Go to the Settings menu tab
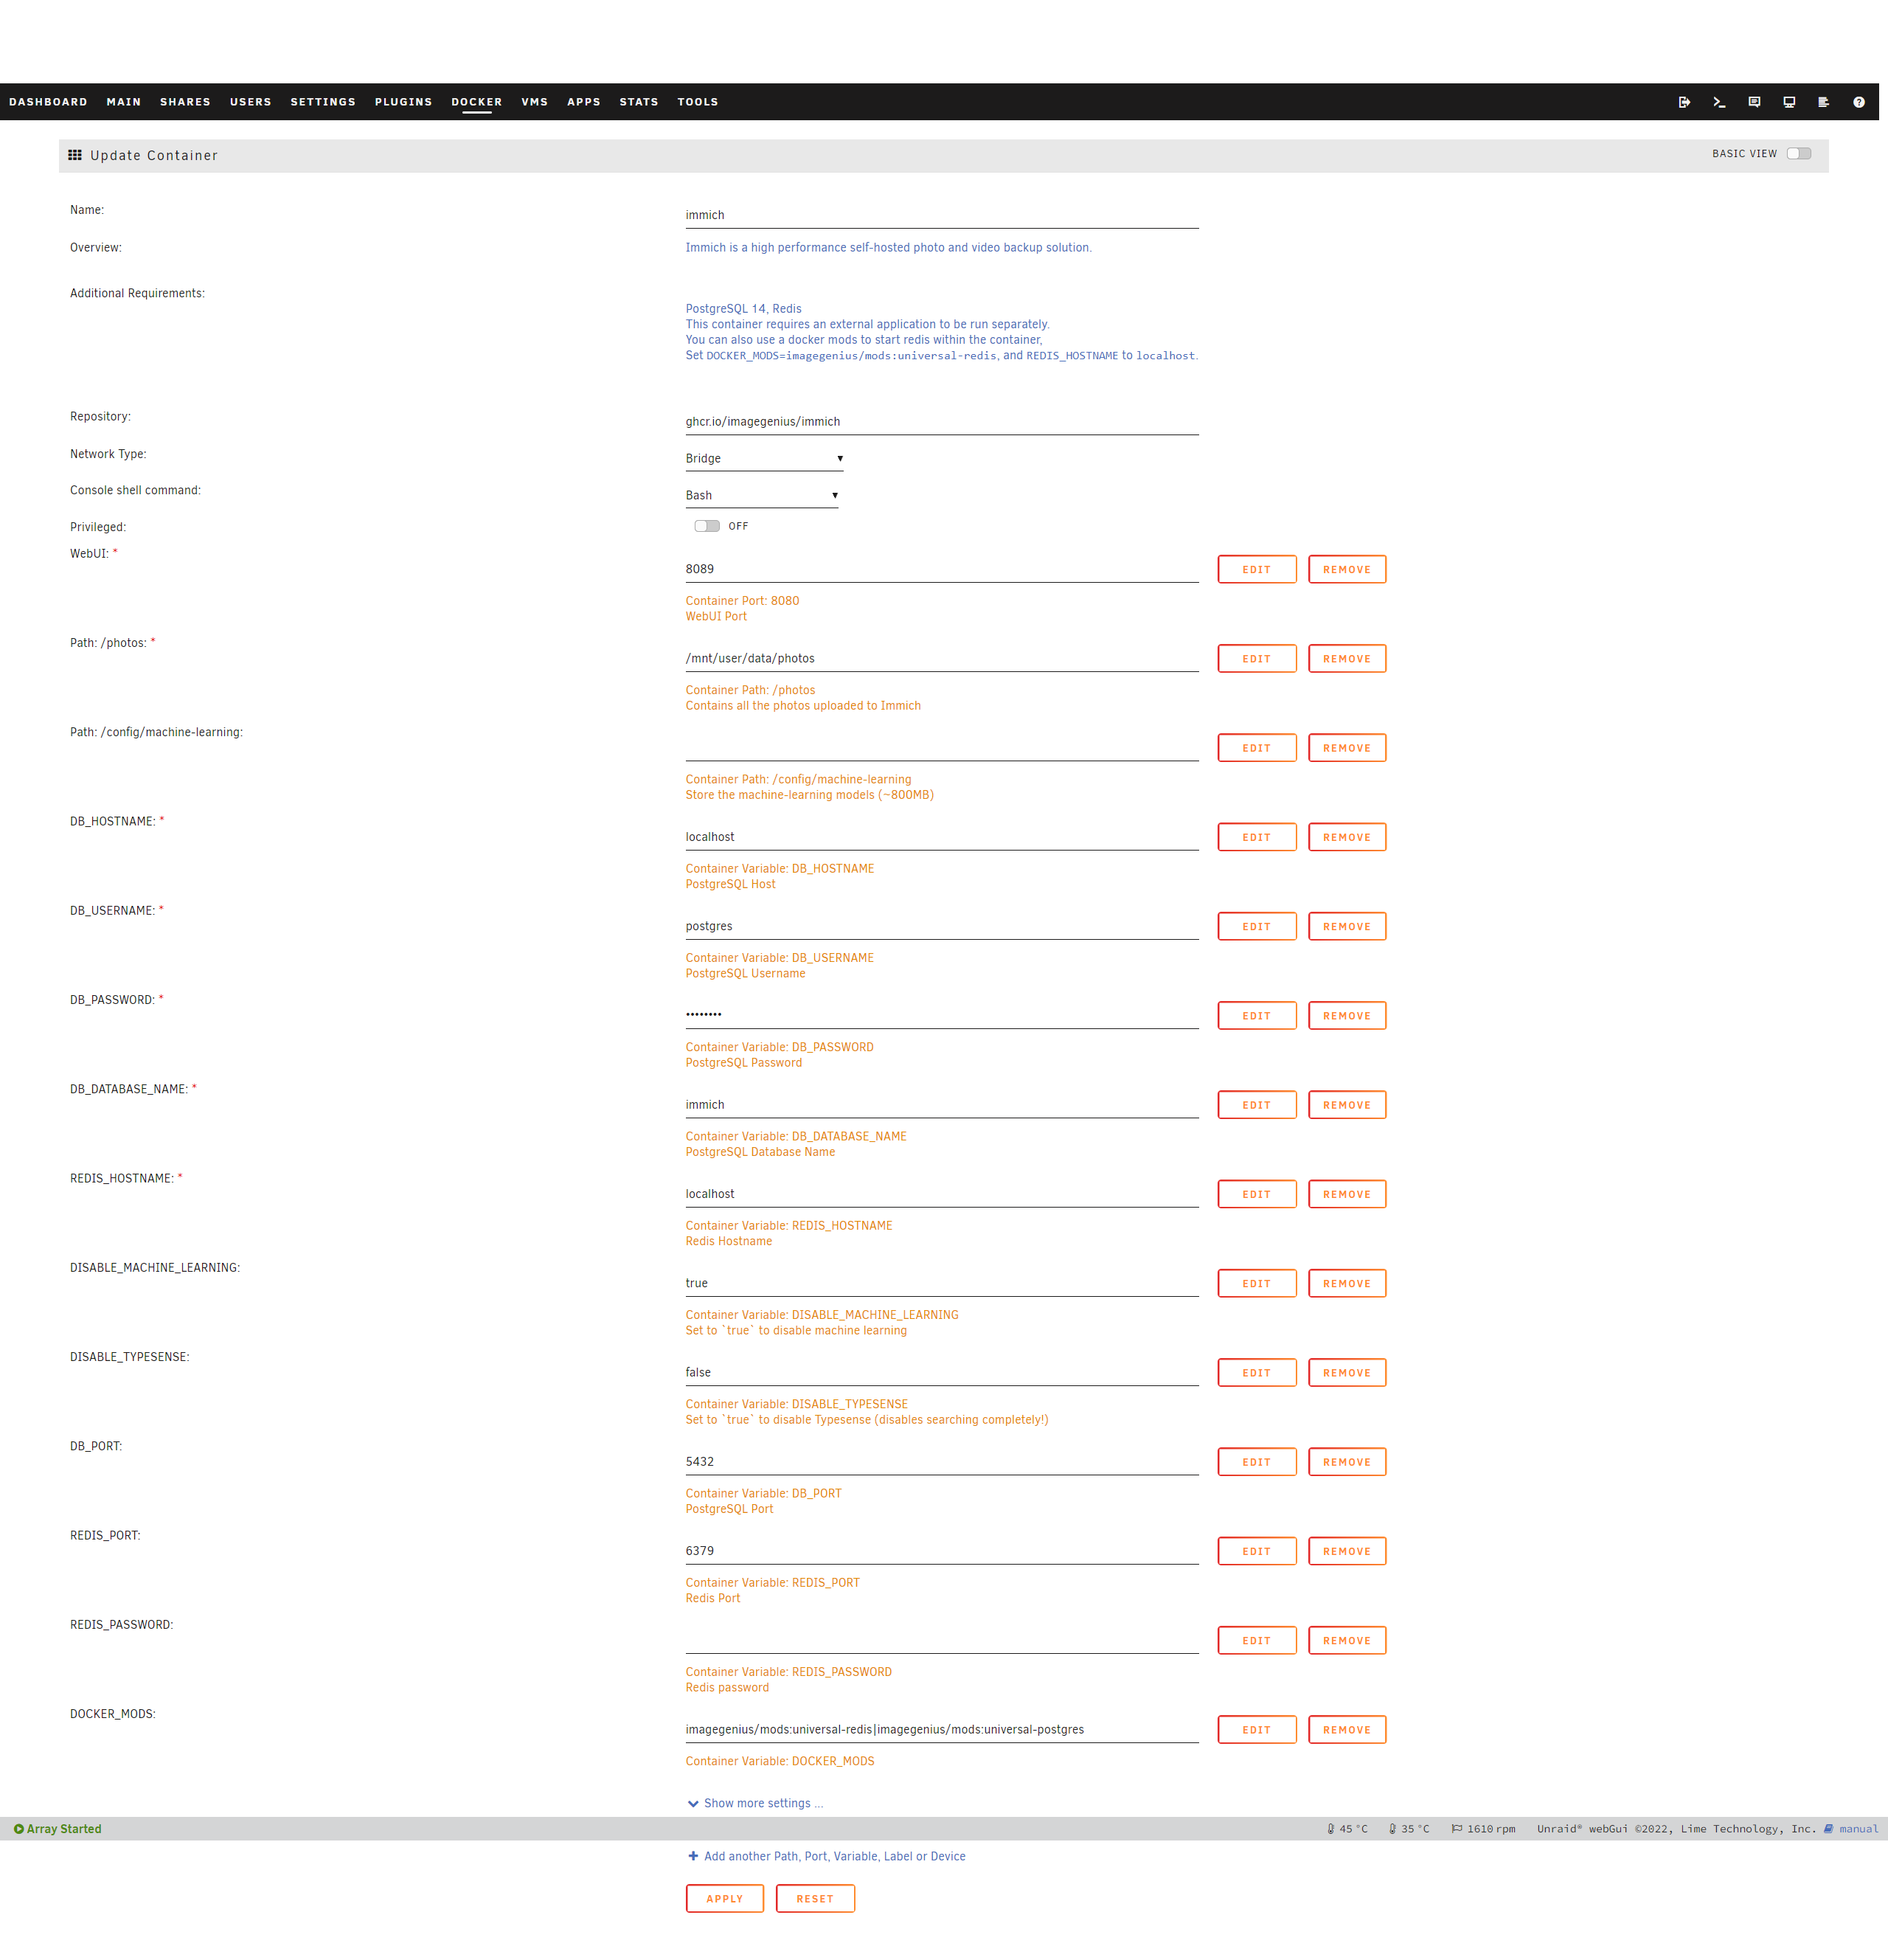This screenshot has width=1888, height=1960. 322,102
